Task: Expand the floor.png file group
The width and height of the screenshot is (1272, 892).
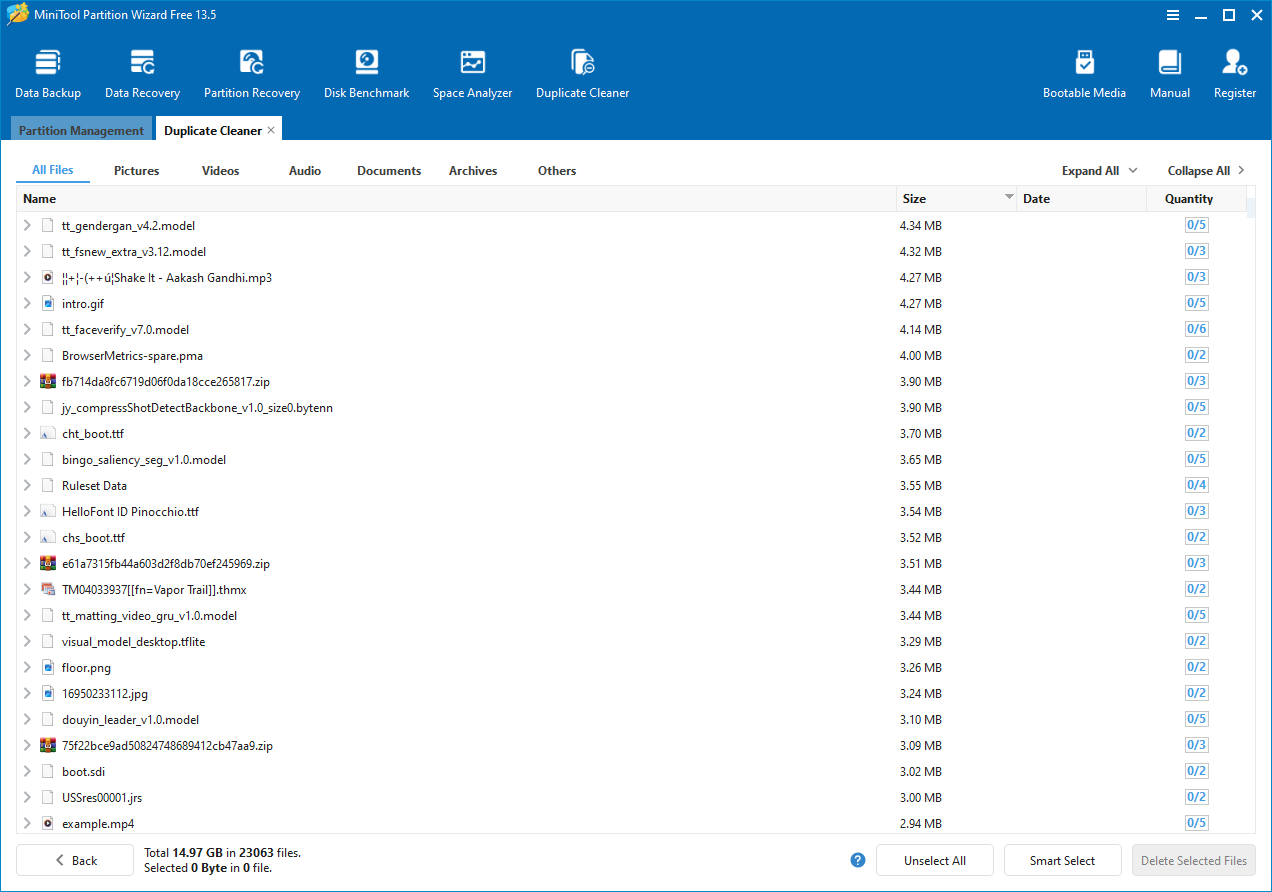Action: coord(27,668)
